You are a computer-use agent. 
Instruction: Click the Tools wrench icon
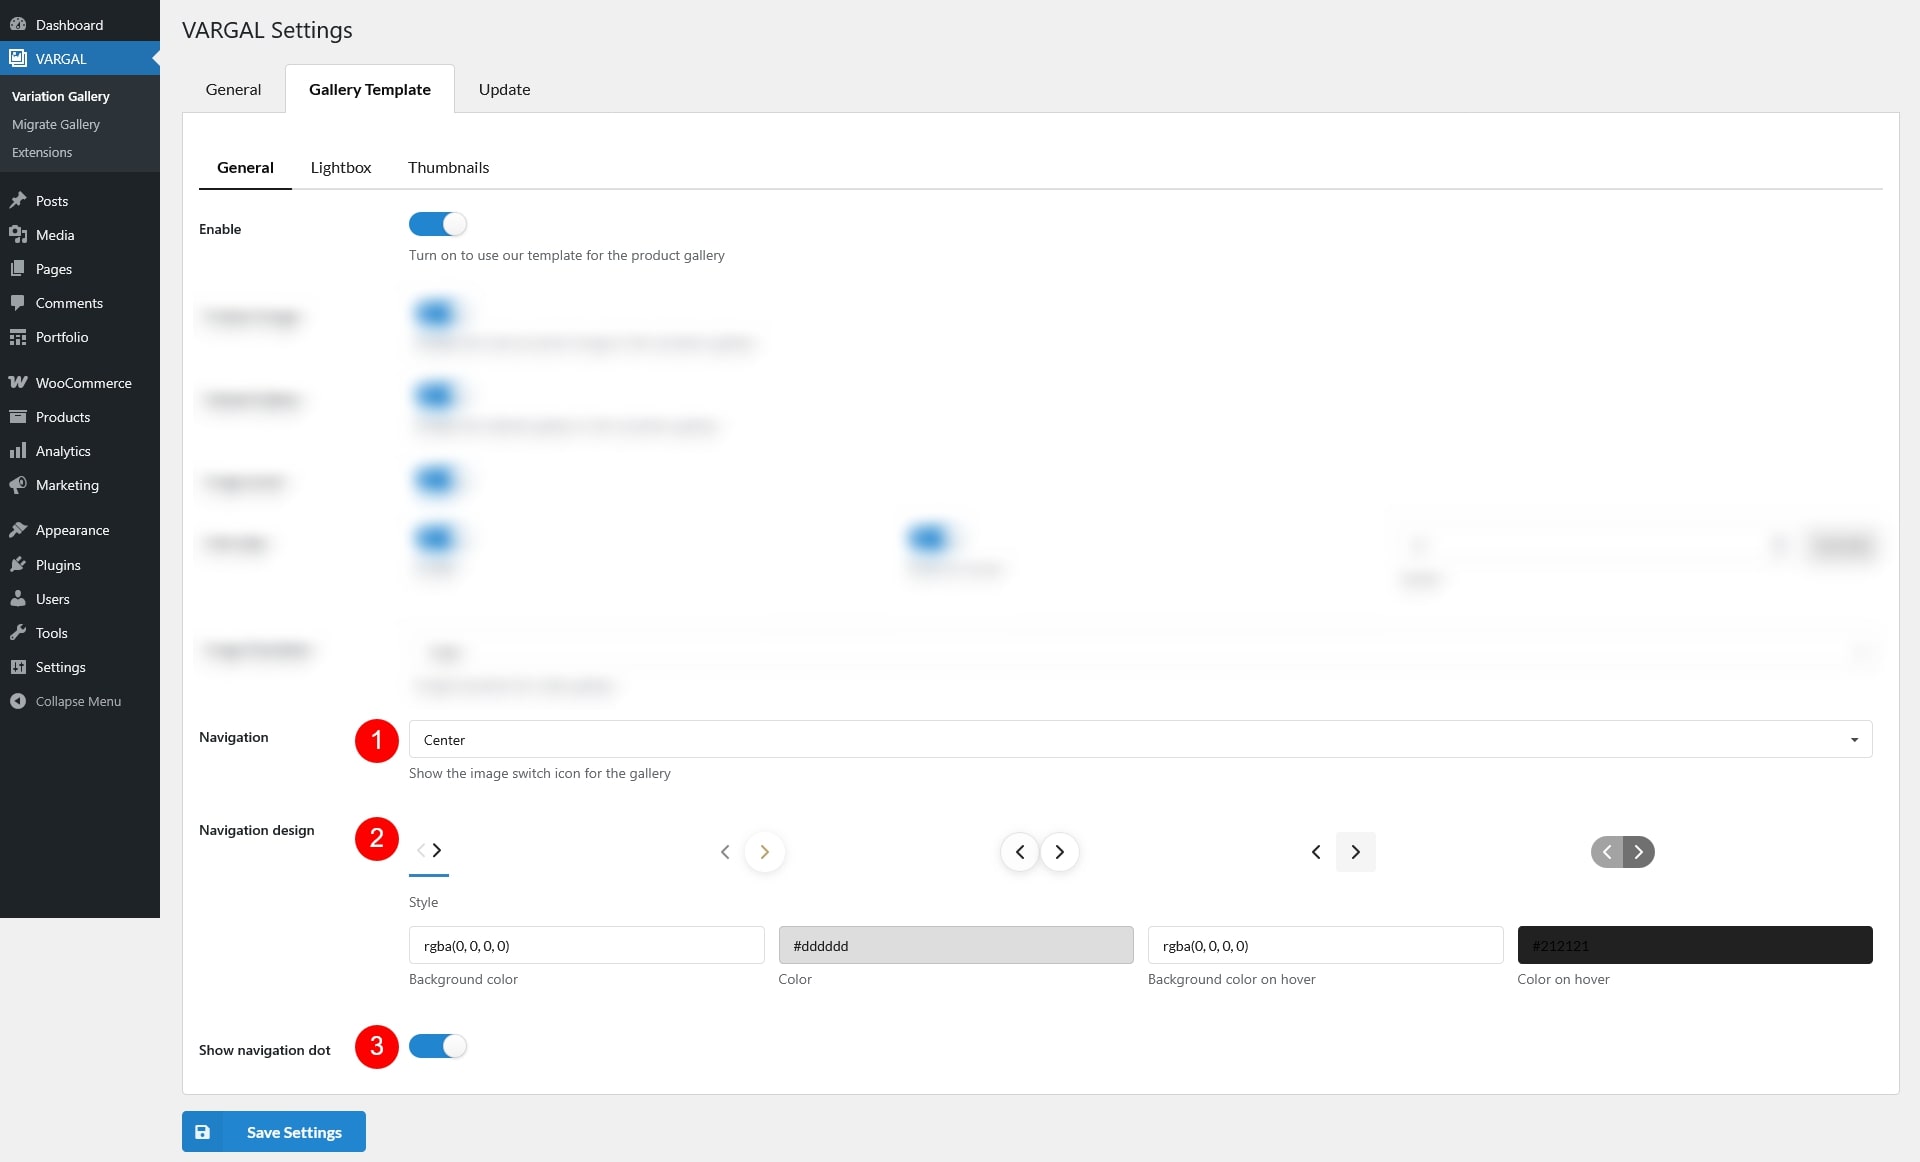(18, 632)
